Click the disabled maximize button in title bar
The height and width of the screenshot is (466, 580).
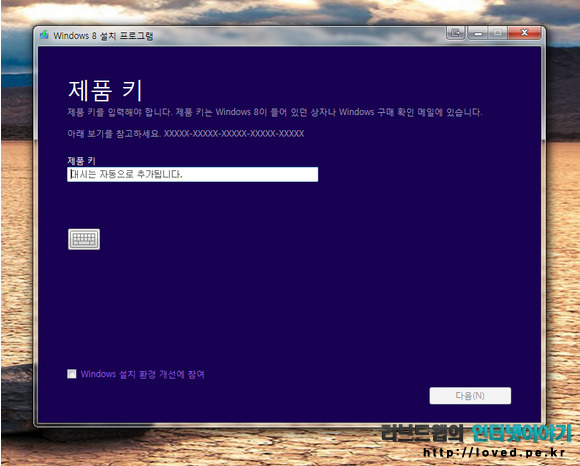point(498,33)
